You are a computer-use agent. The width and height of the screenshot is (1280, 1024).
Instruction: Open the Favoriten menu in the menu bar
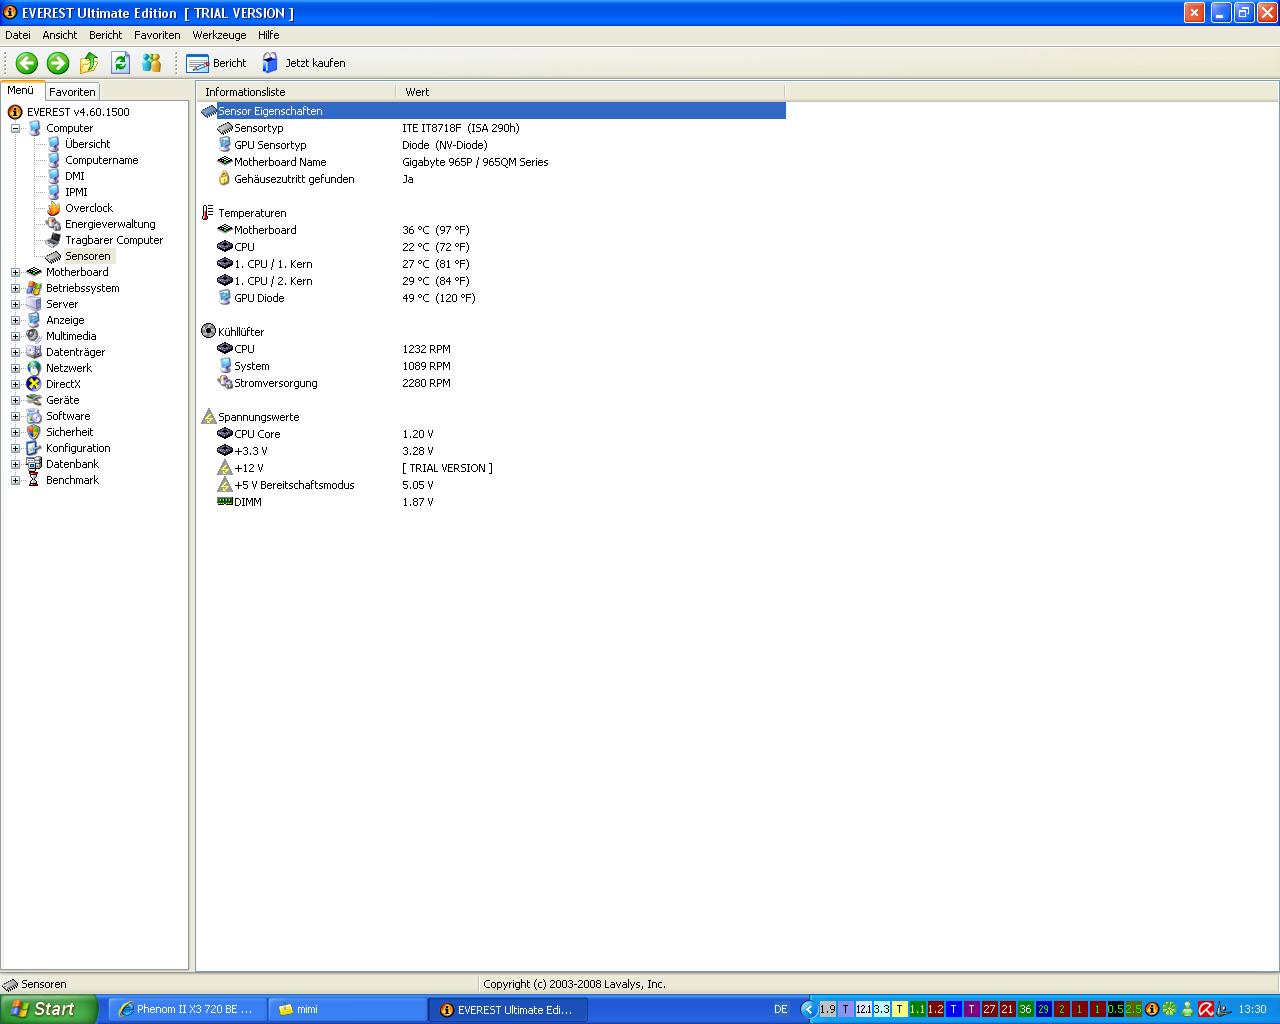[157, 35]
